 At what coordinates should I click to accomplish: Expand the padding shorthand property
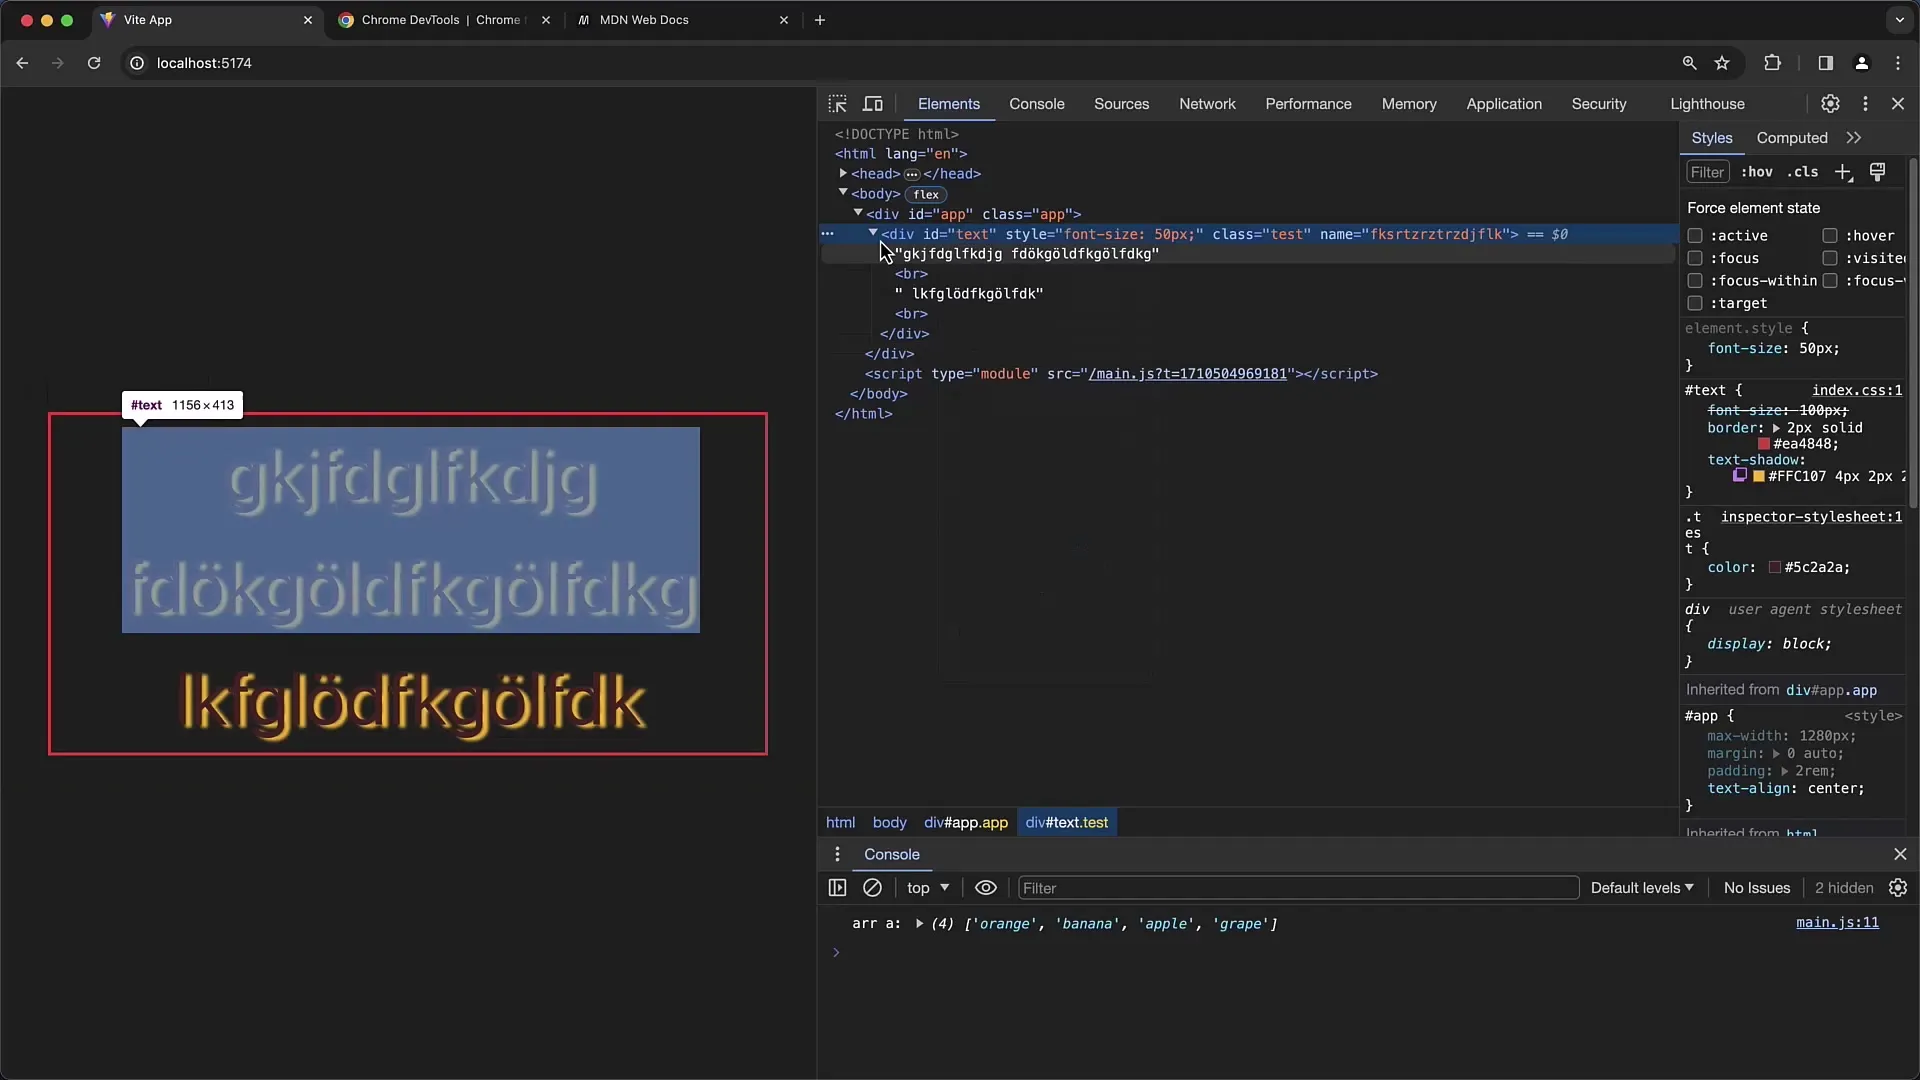pyautogui.click(x=1784, y=771)
